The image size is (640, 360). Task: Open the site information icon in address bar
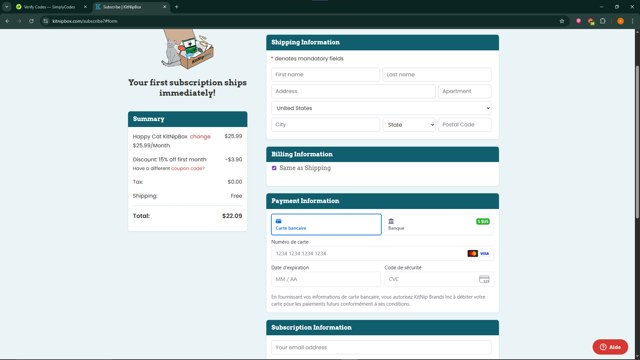click(46, 21)
